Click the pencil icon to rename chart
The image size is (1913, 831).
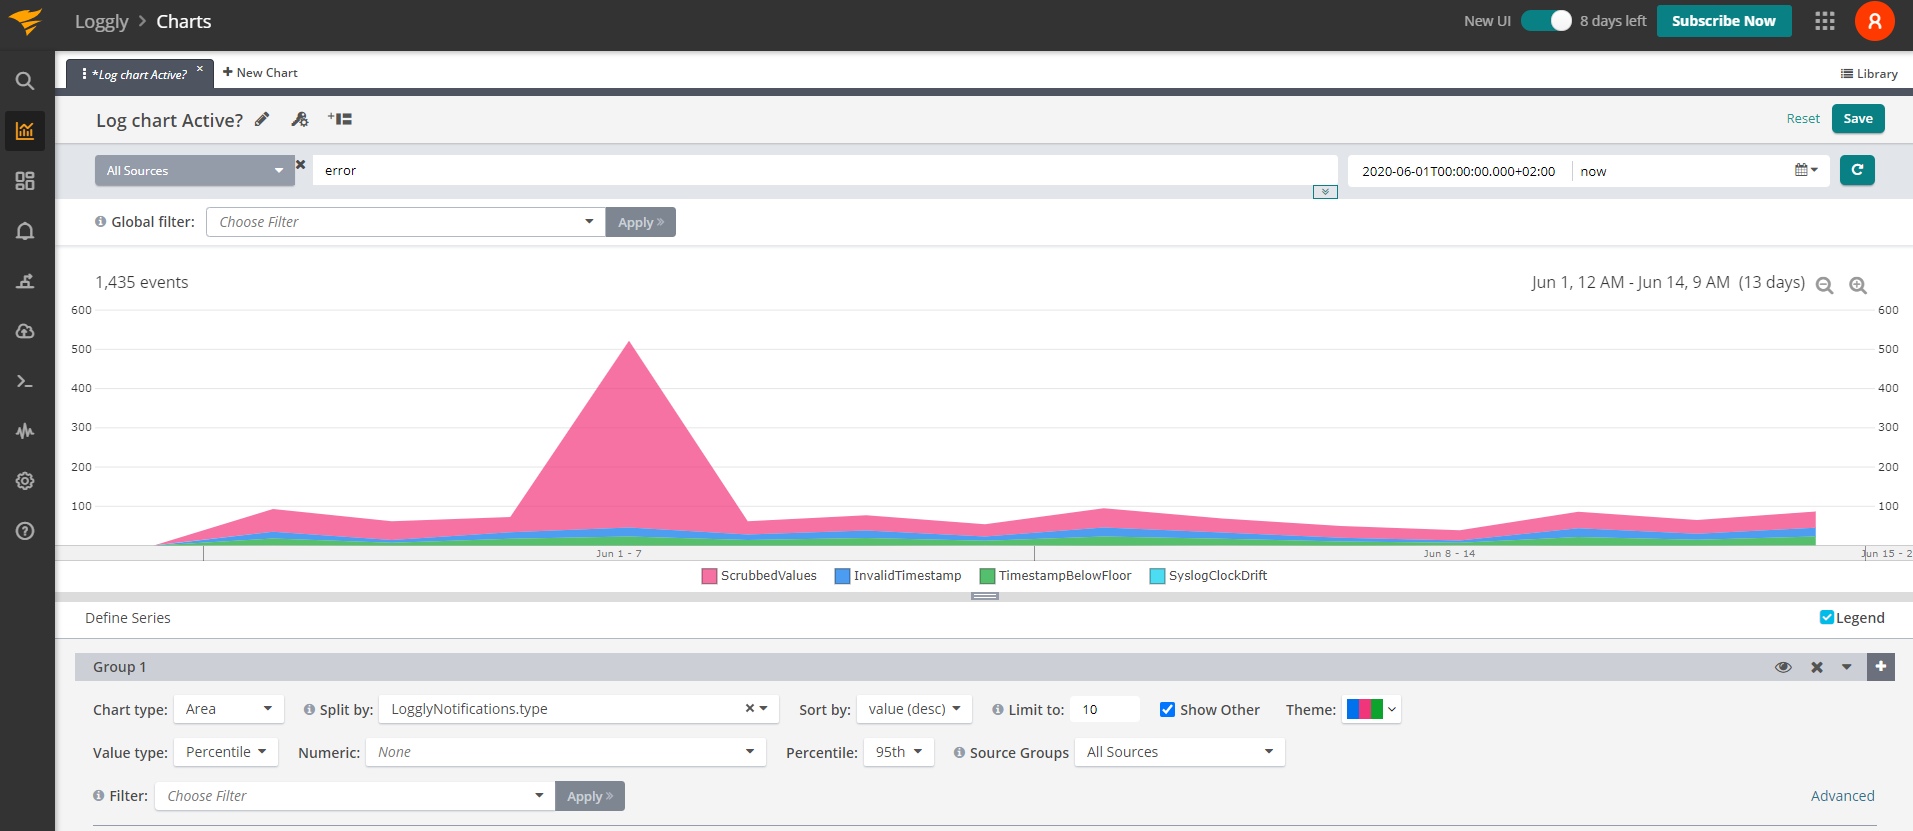pos(262,120)
